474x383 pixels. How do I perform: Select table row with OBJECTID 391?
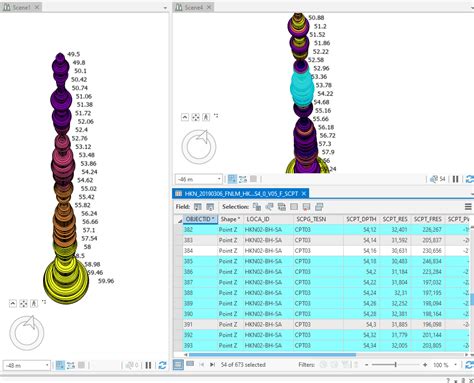[326, 324]
